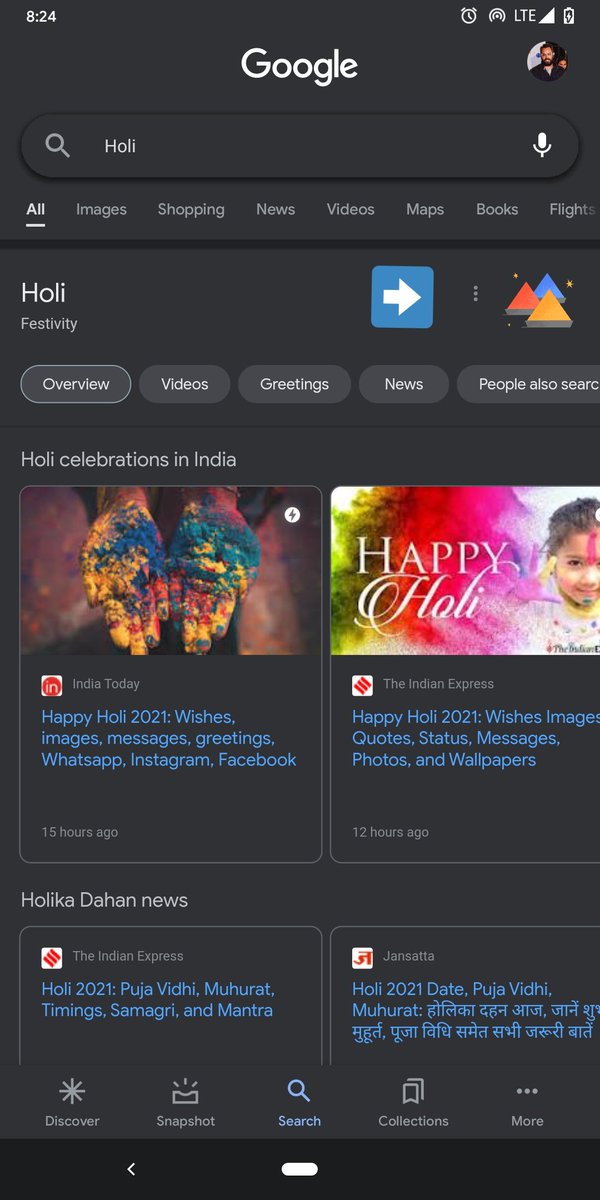
Task: Open Jansatta Holi 2021 Date article
Action: pyautogui.click(x=476, y=1010)
